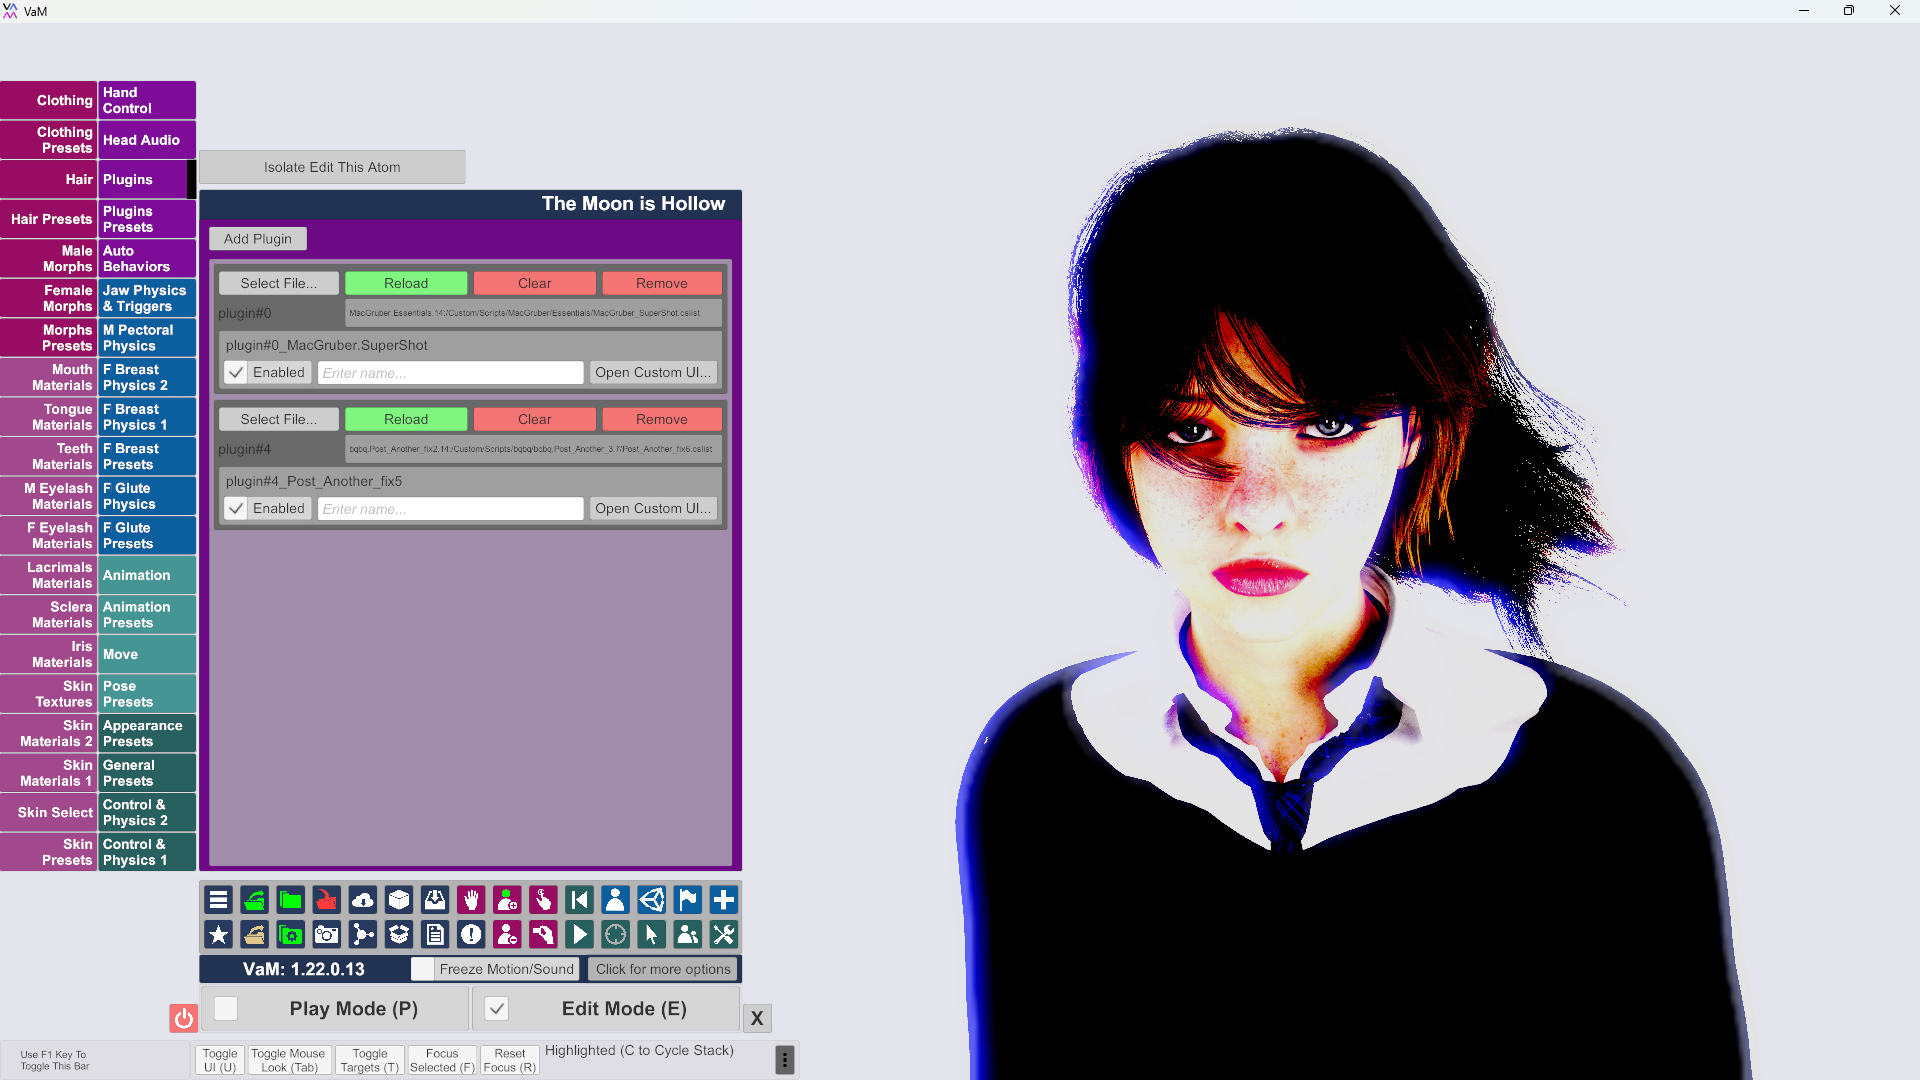The image size is (1920, 1080).
Task: Click the star favorites icon
Action: 218,935
